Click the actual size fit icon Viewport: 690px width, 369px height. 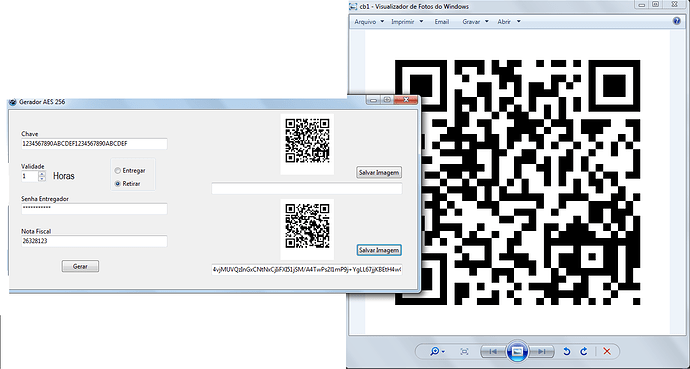point(464,351)
